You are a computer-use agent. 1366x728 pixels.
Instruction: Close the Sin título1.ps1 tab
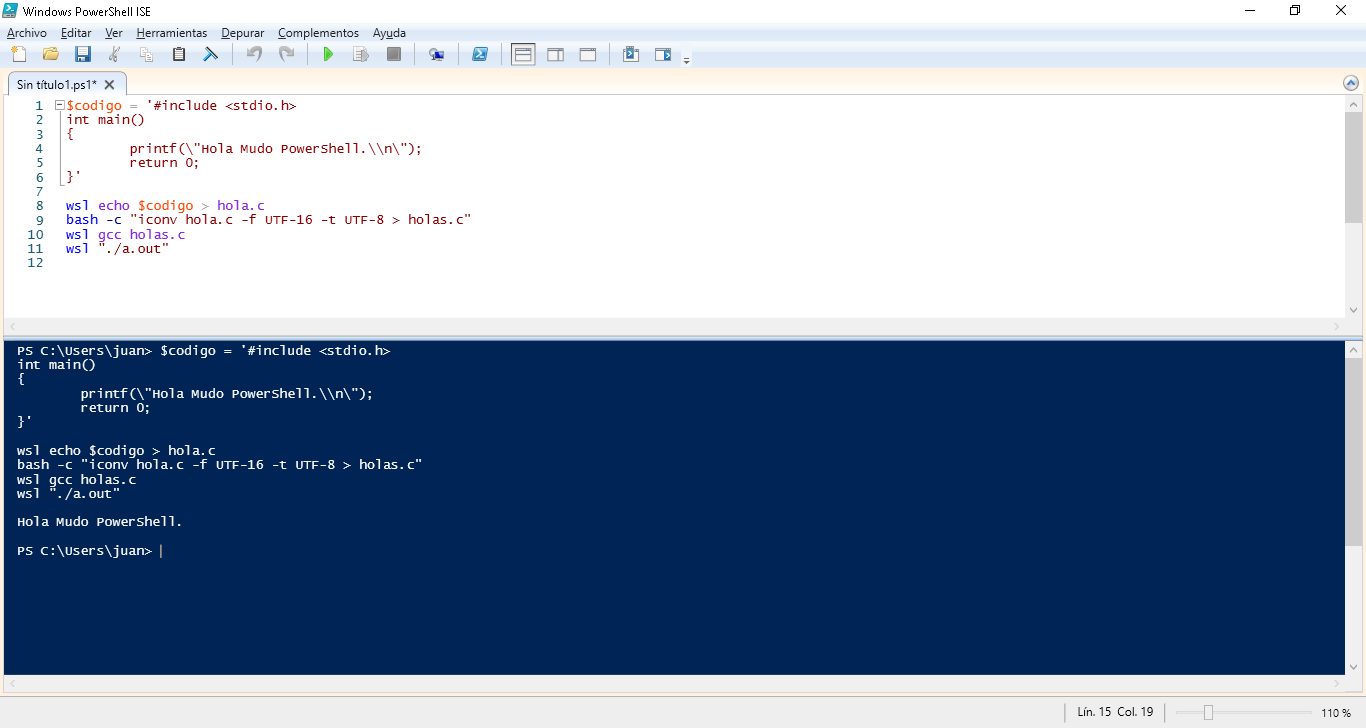(x=110, y=85)
